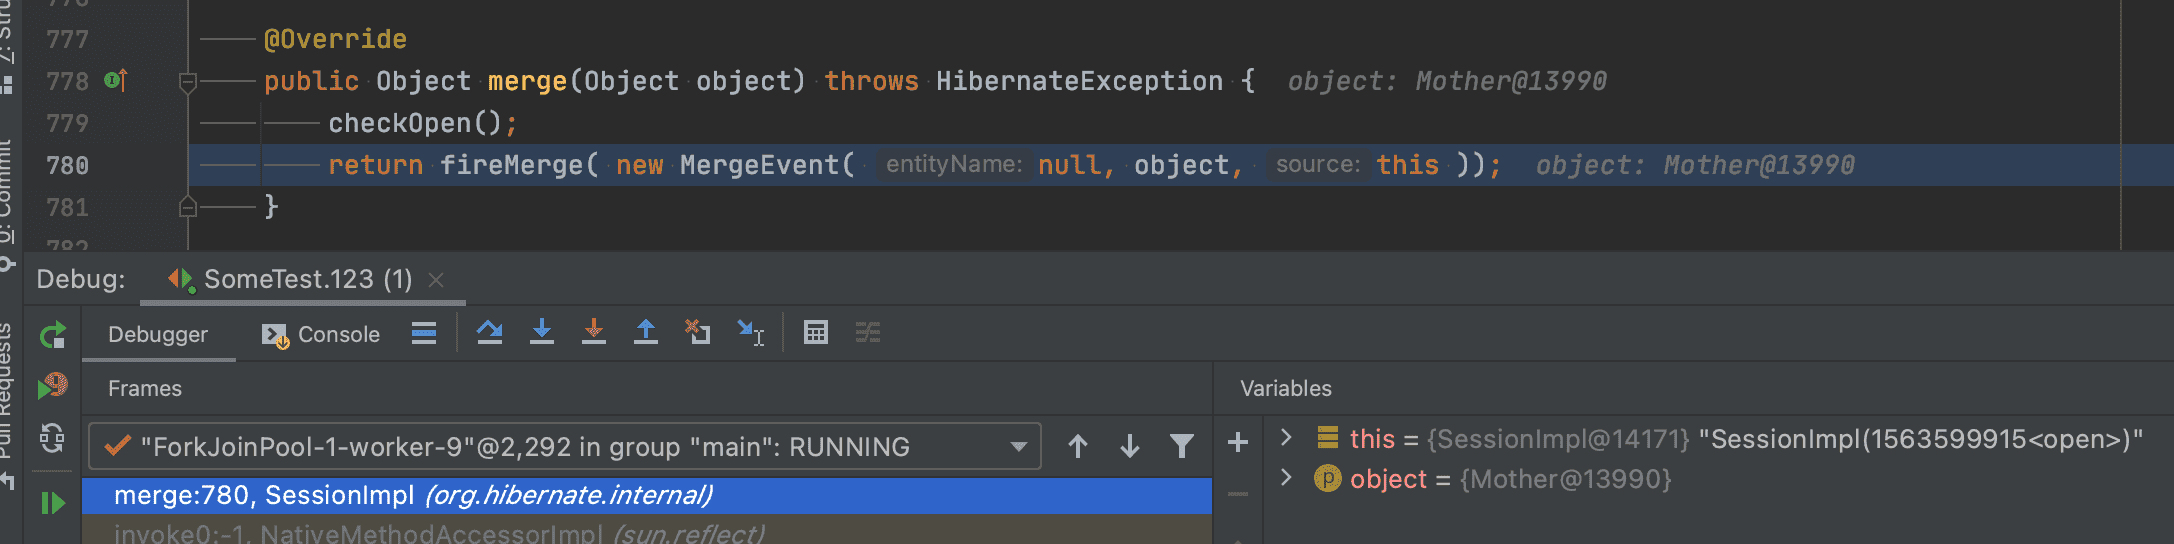
Task: Toggle the frames filter funnel icon
Action: [x=1182, y=446]
